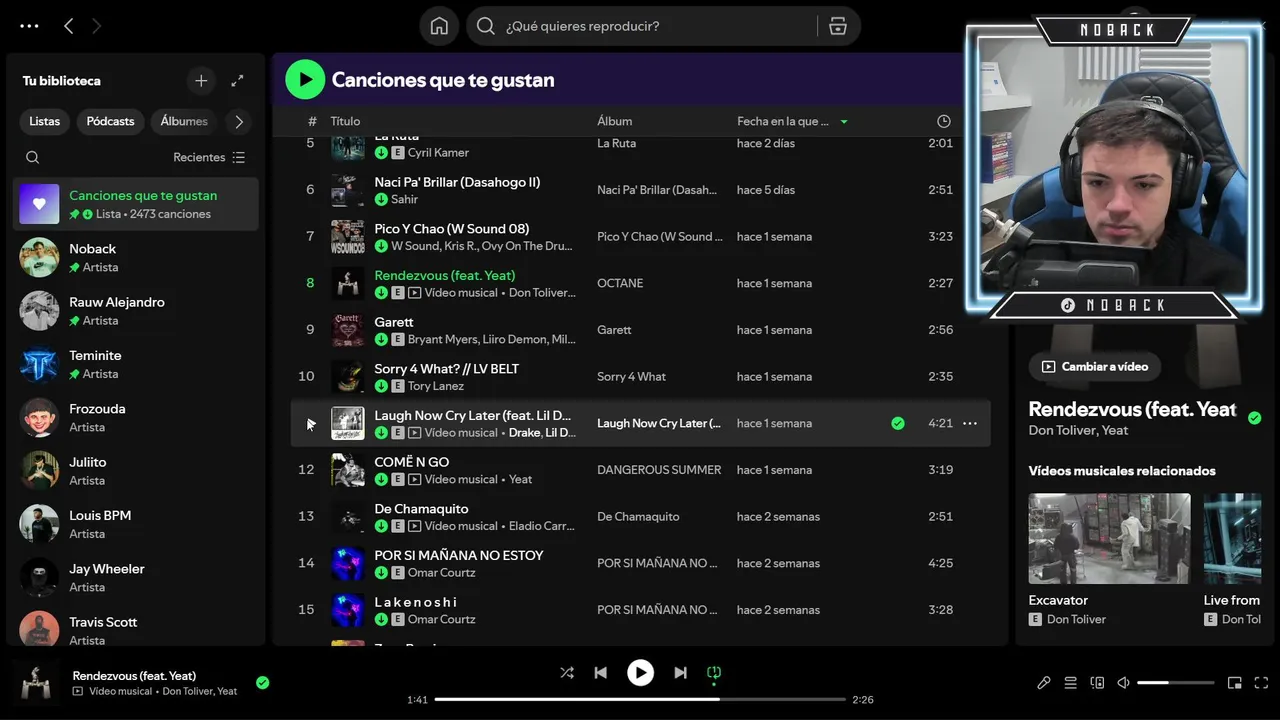Toggle repeat mode
The height and width of the screenshot is (720, 1280).
pyautogui.click(x=714, y=673)
